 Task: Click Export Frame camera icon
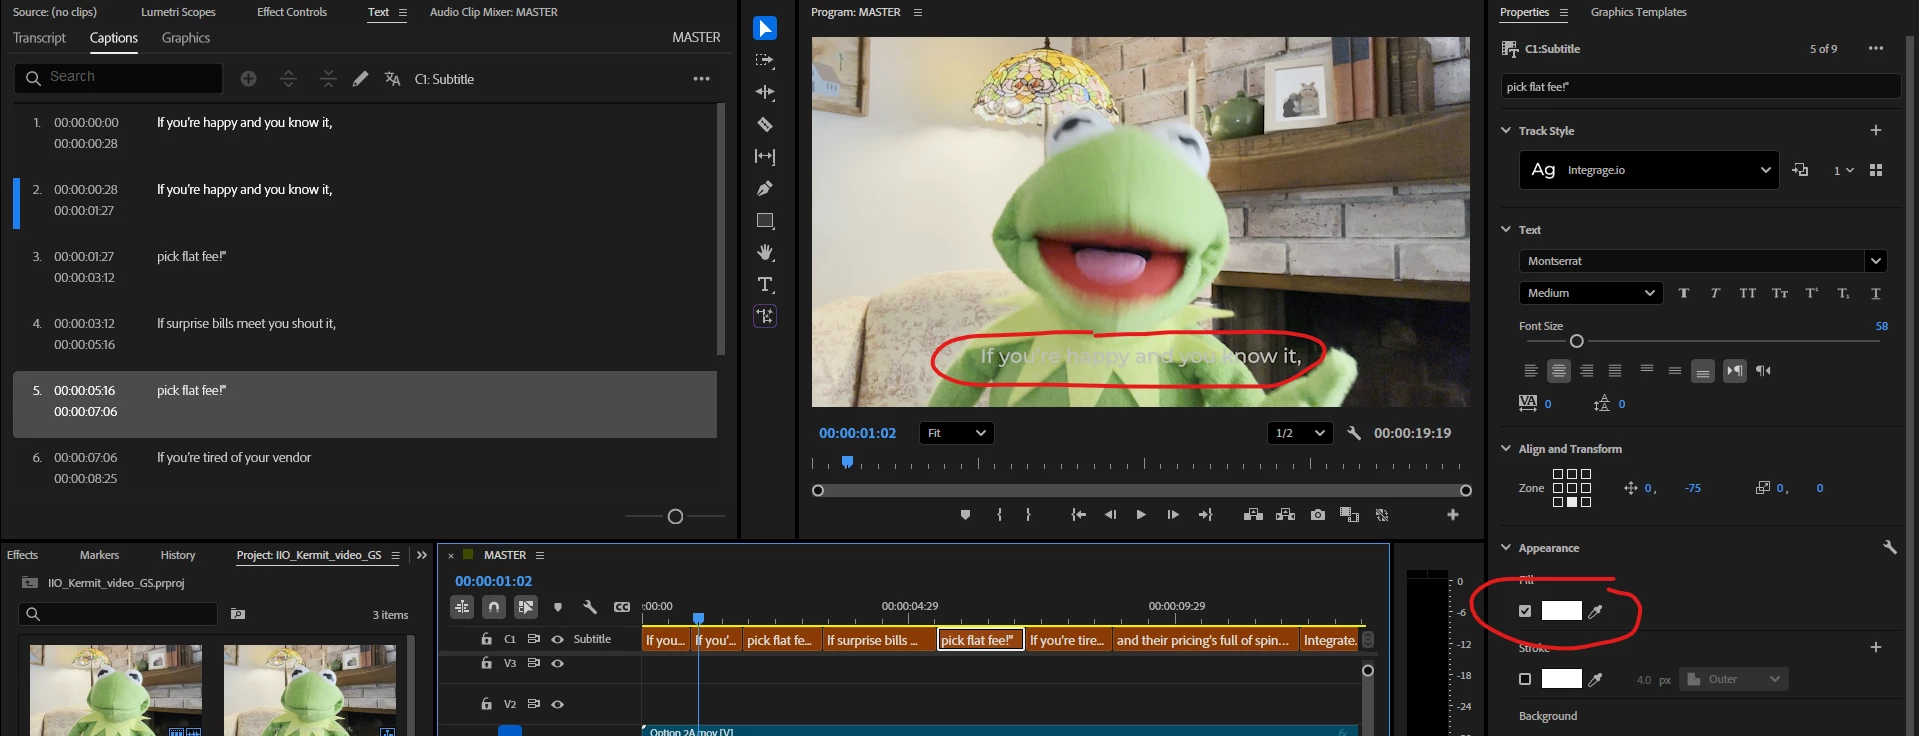coord(1318,515)
